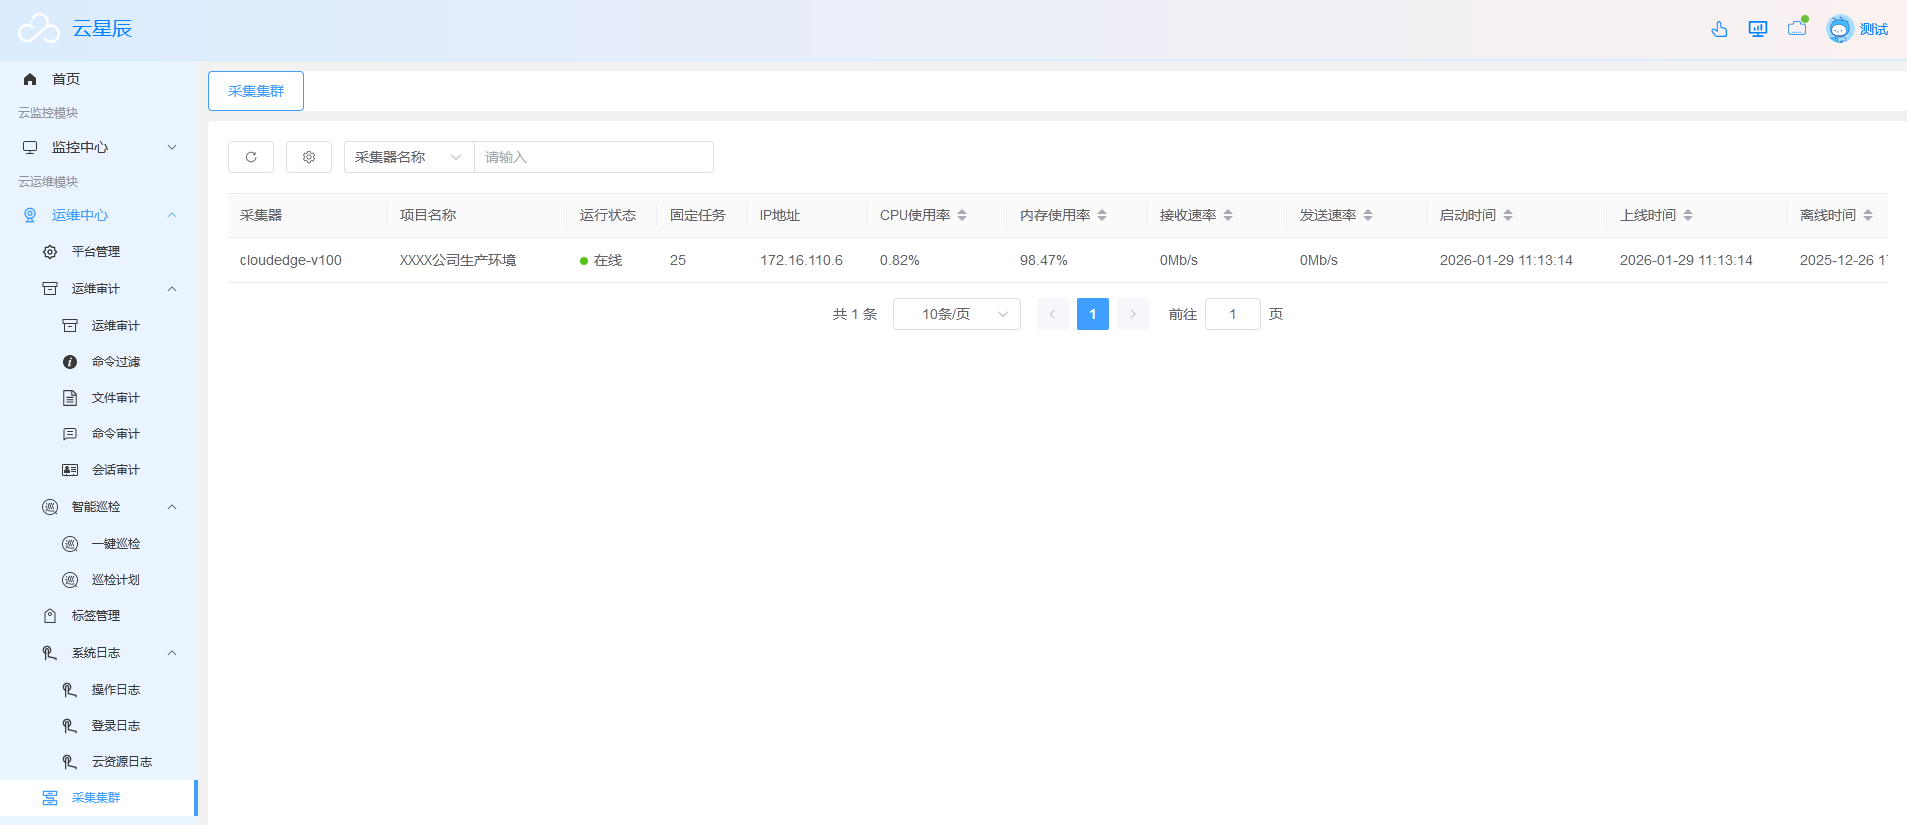Open the monitor screen icon in top bar
Viewport: 1907px width, 825px height.
click(x=1758, y=29)
